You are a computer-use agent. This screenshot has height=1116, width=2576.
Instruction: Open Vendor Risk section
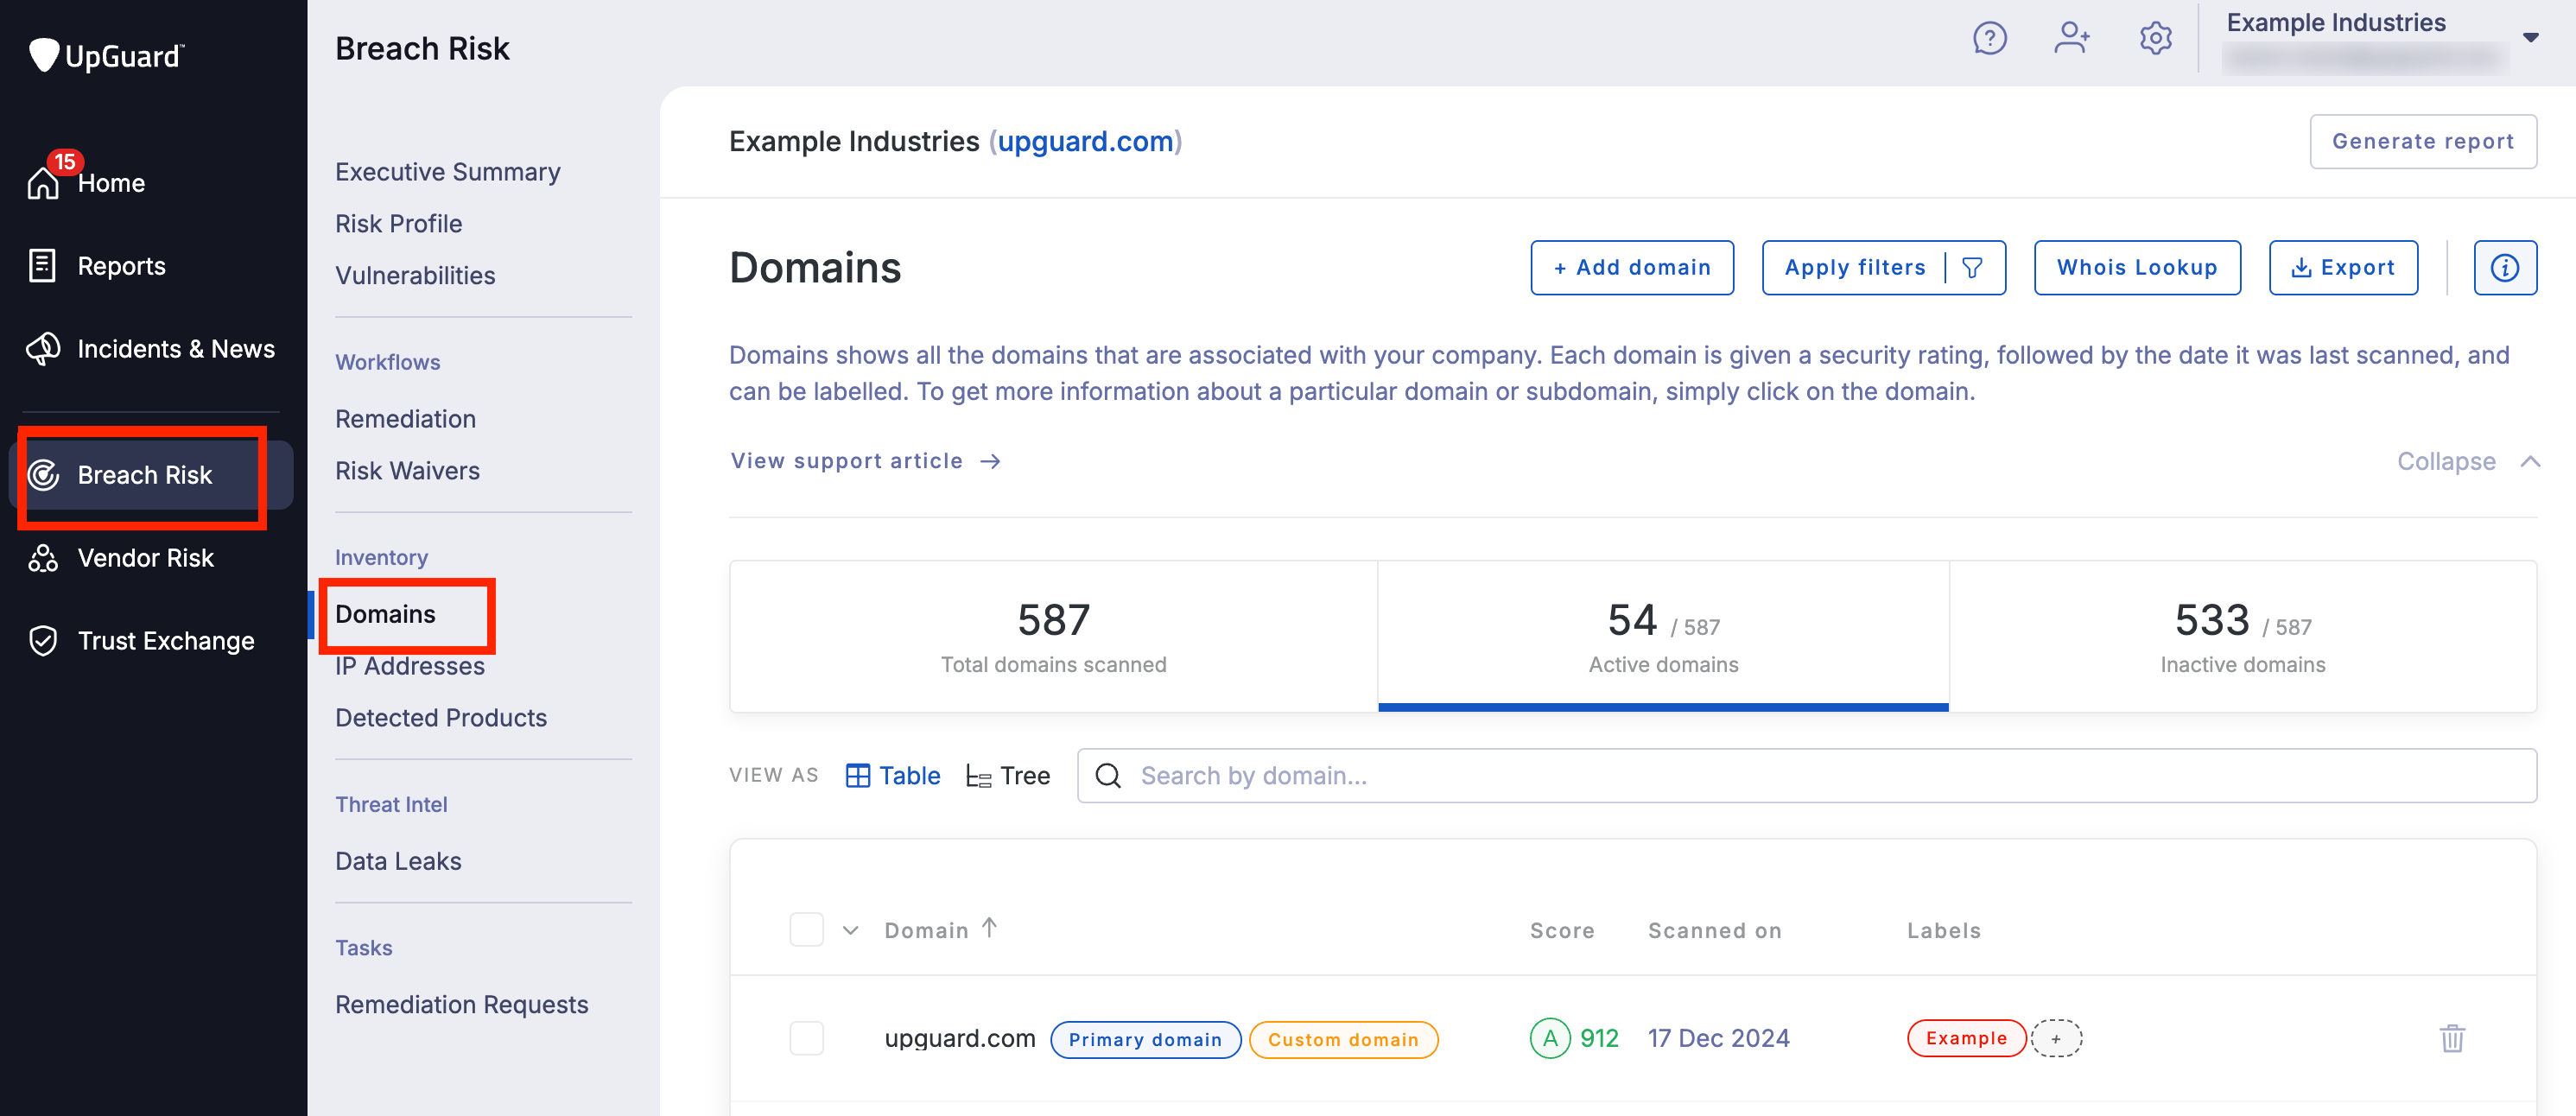point(146,558)
